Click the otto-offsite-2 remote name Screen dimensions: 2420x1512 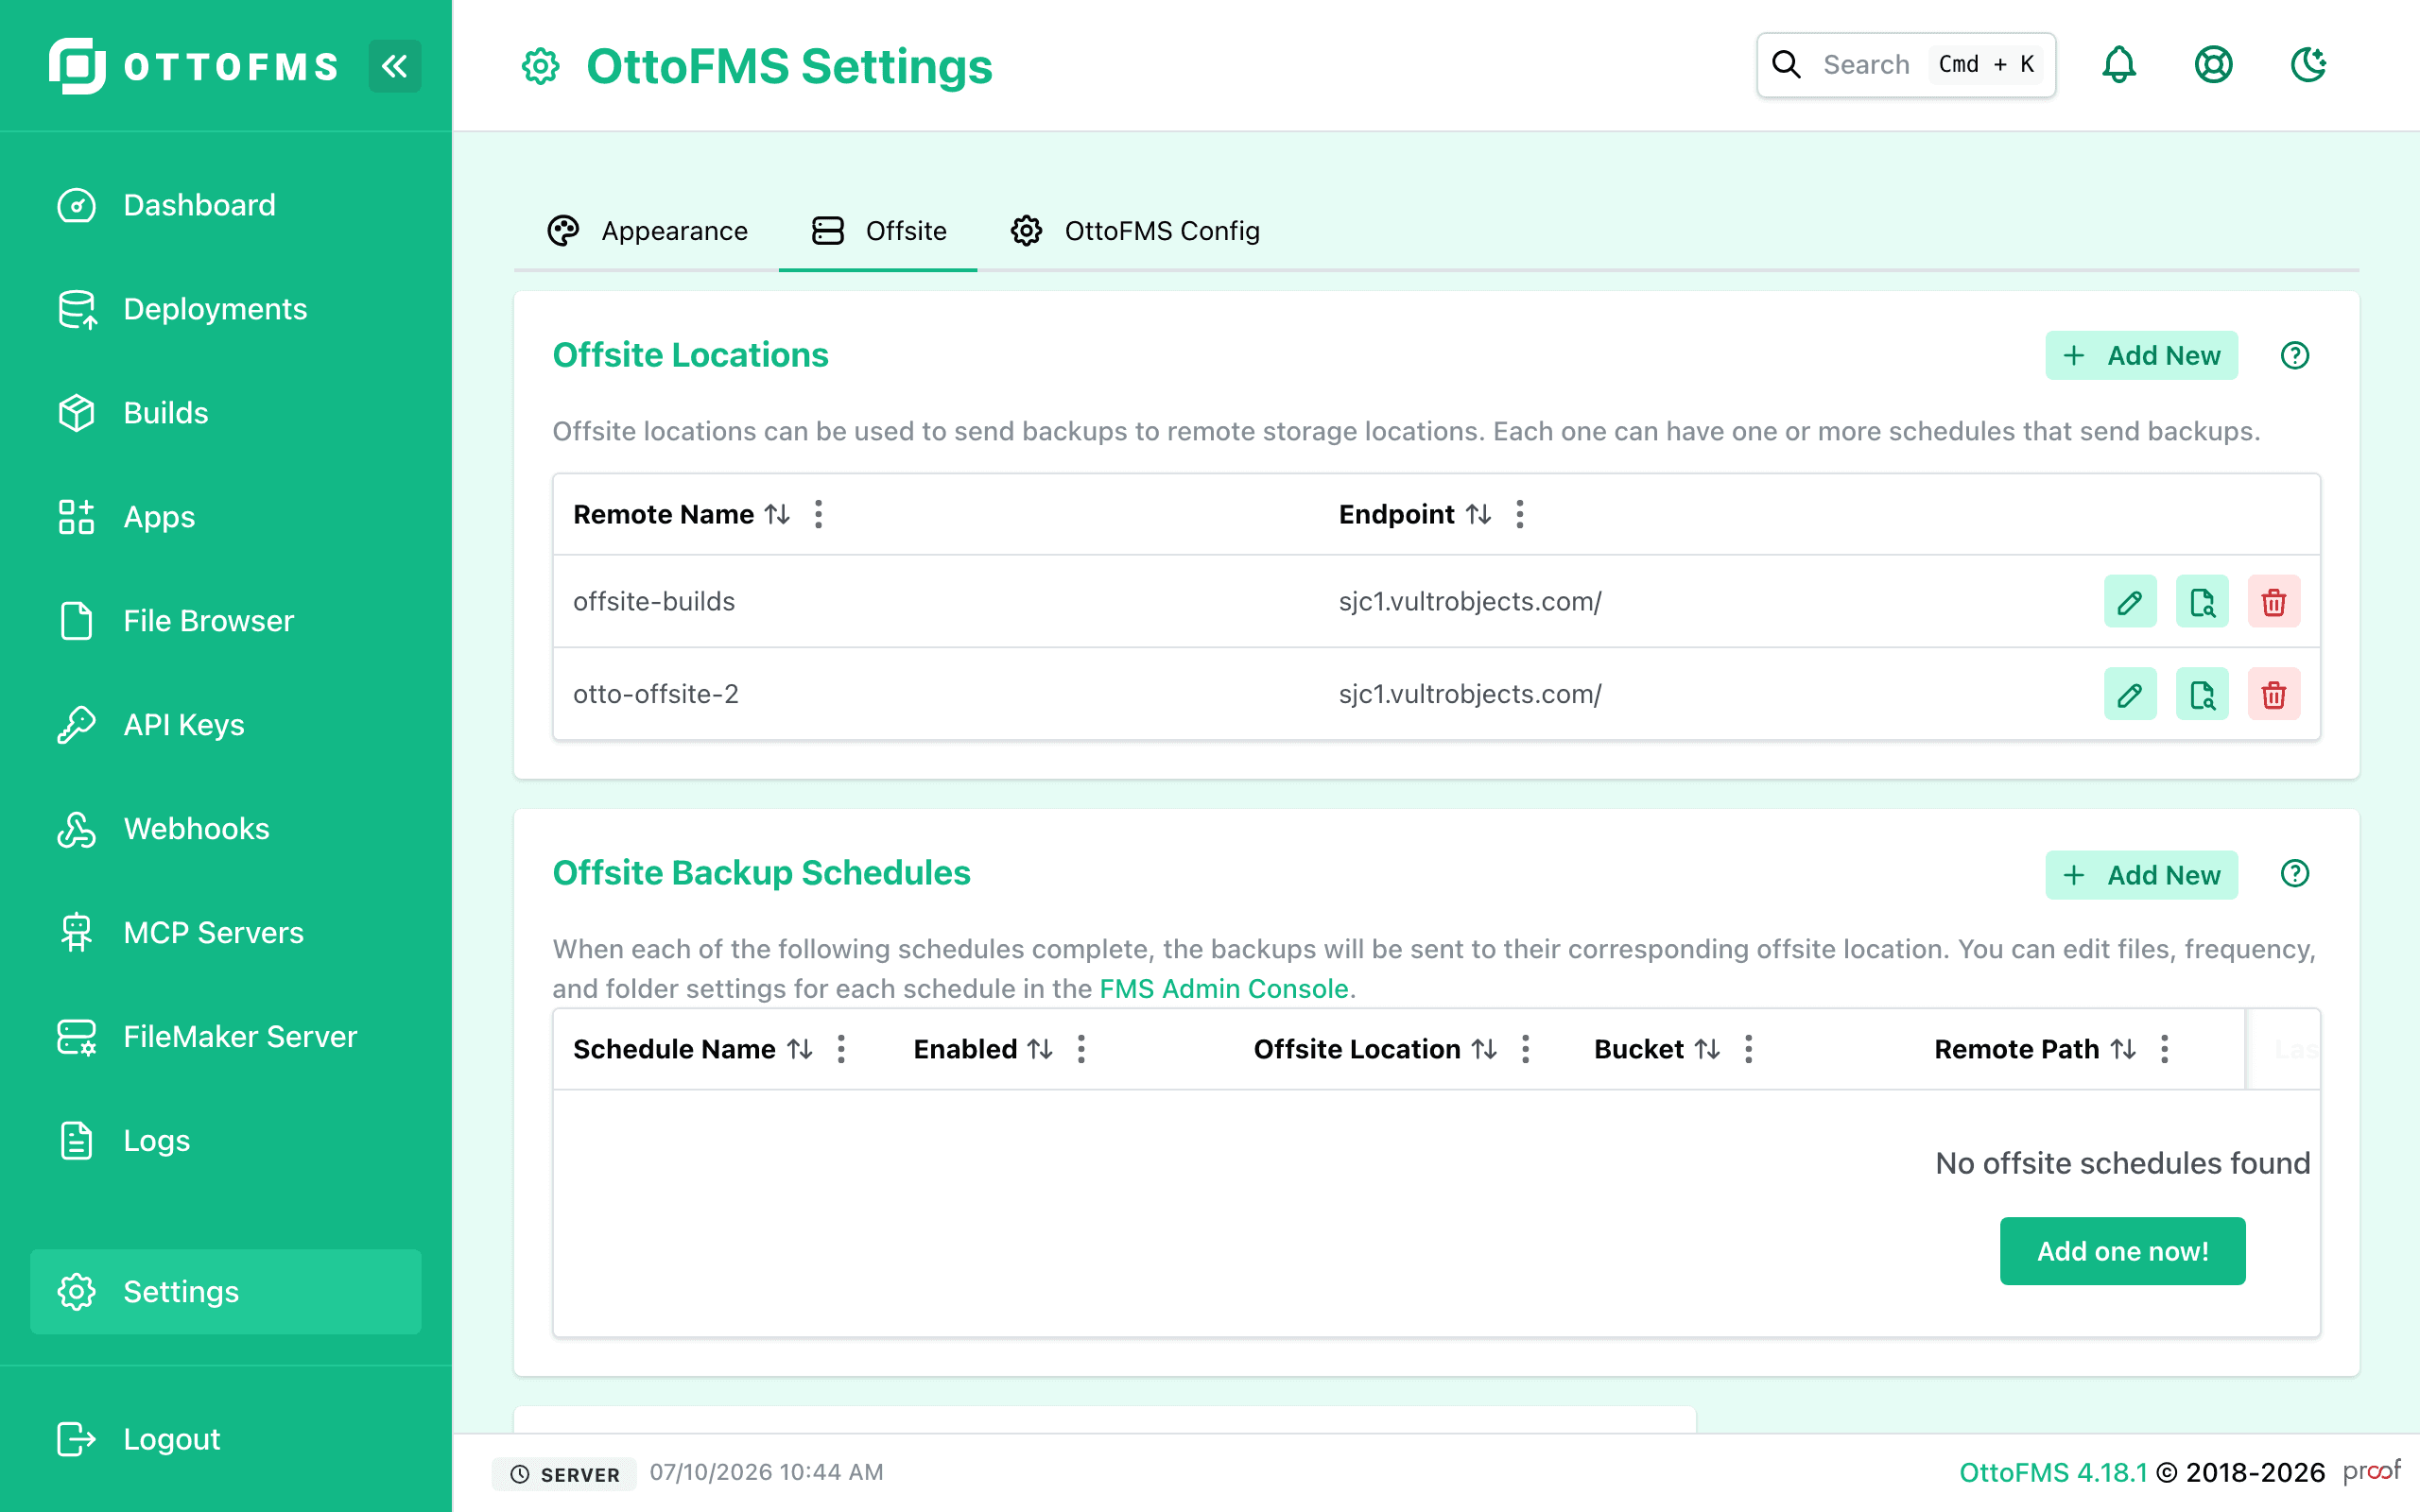coord(656,694)
